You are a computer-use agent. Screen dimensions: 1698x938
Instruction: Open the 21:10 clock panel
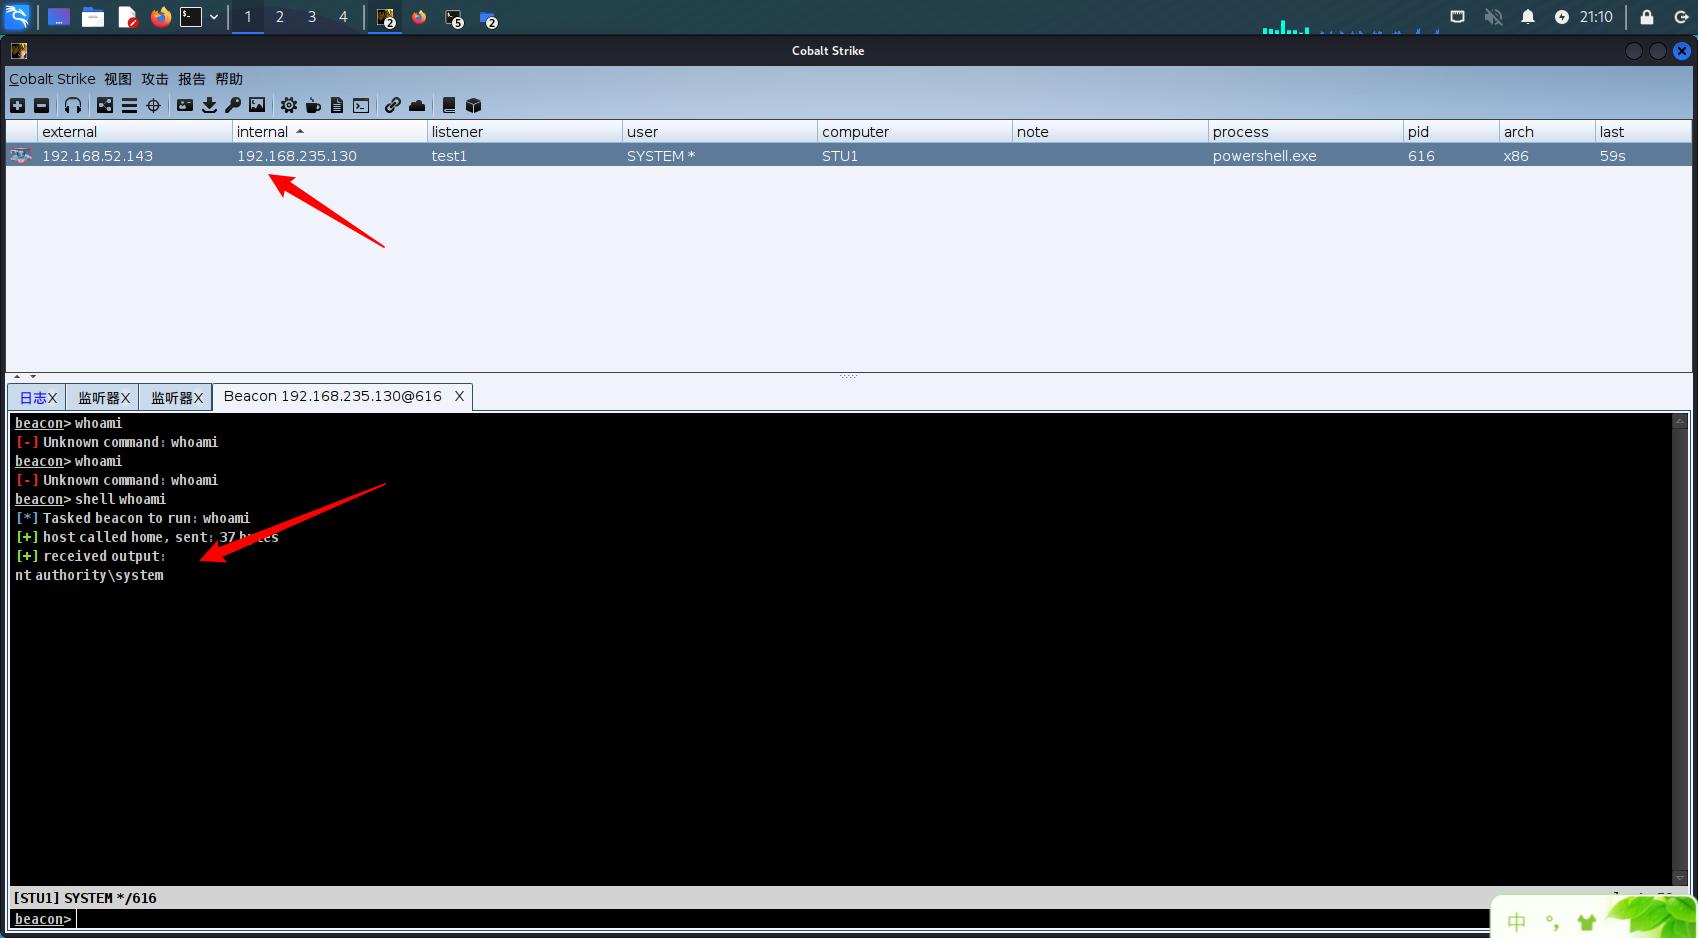[x=1596, y=17]
